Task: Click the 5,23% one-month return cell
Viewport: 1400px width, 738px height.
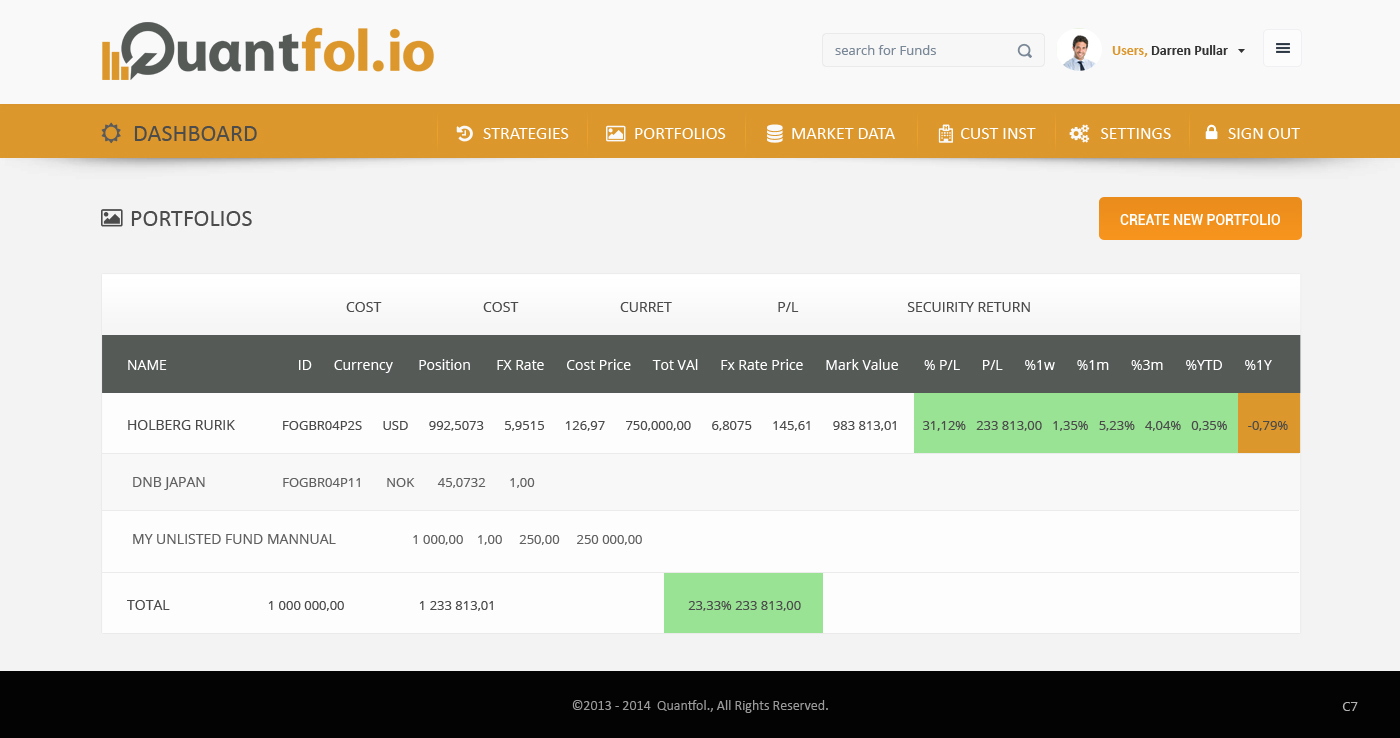Action: point(1116,425)
